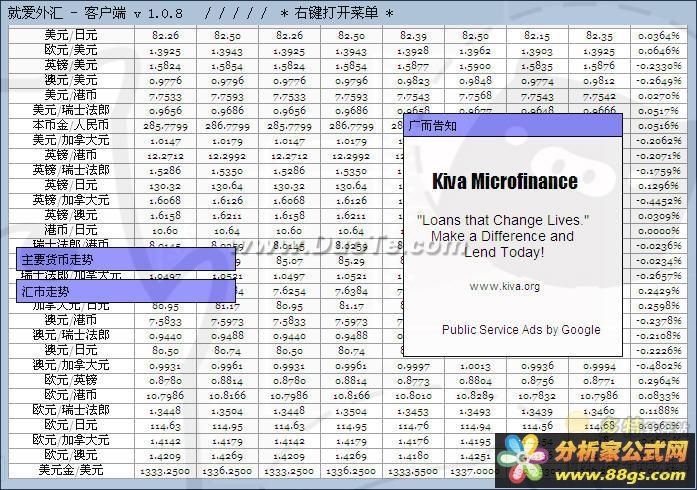Click the 0.0646% change in 欧元/美元 row
Viewport: 697px width, 490px height.
(x=659, y=51)
